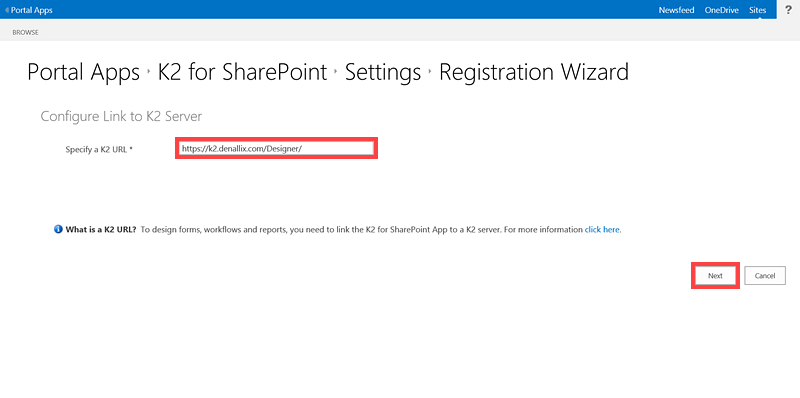Screen dimensions: 800x398
Task: Switch to the BROWSE ribbon tab
Action: coord(26,32)
